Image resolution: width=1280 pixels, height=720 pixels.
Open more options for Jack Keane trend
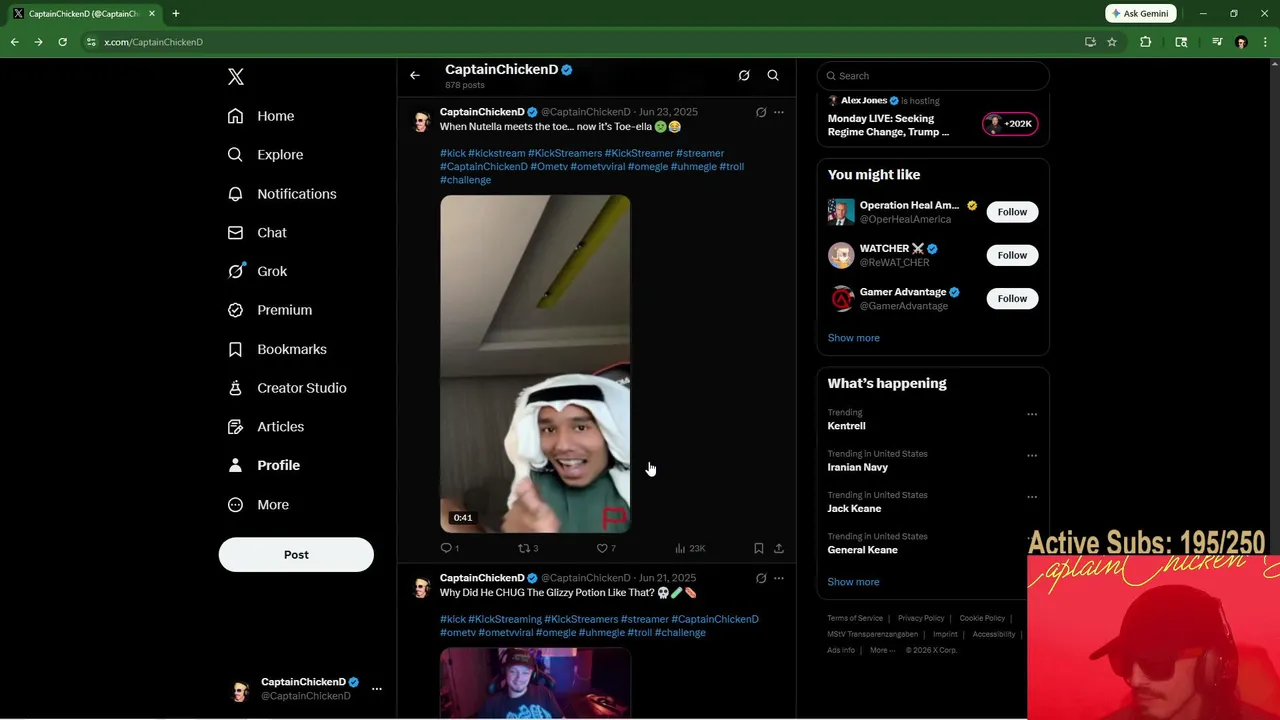coord(1031,497)
